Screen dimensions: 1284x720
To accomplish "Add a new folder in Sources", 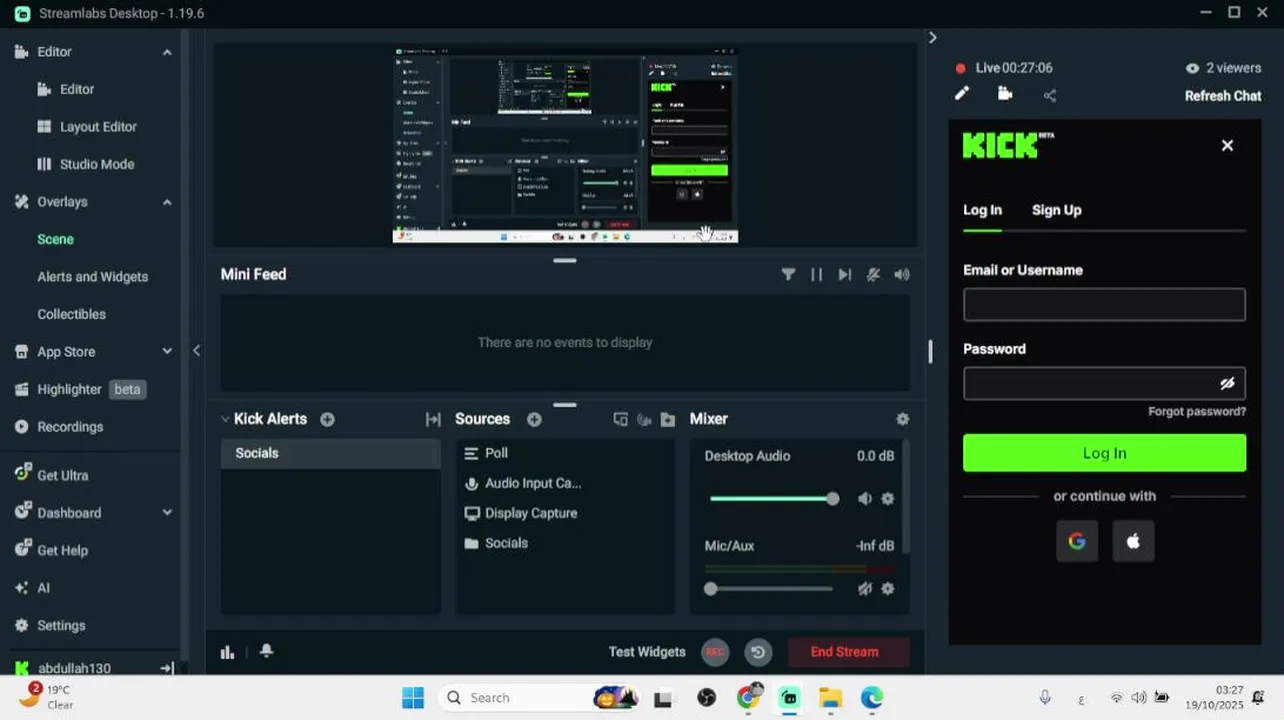I will [668, 419].
